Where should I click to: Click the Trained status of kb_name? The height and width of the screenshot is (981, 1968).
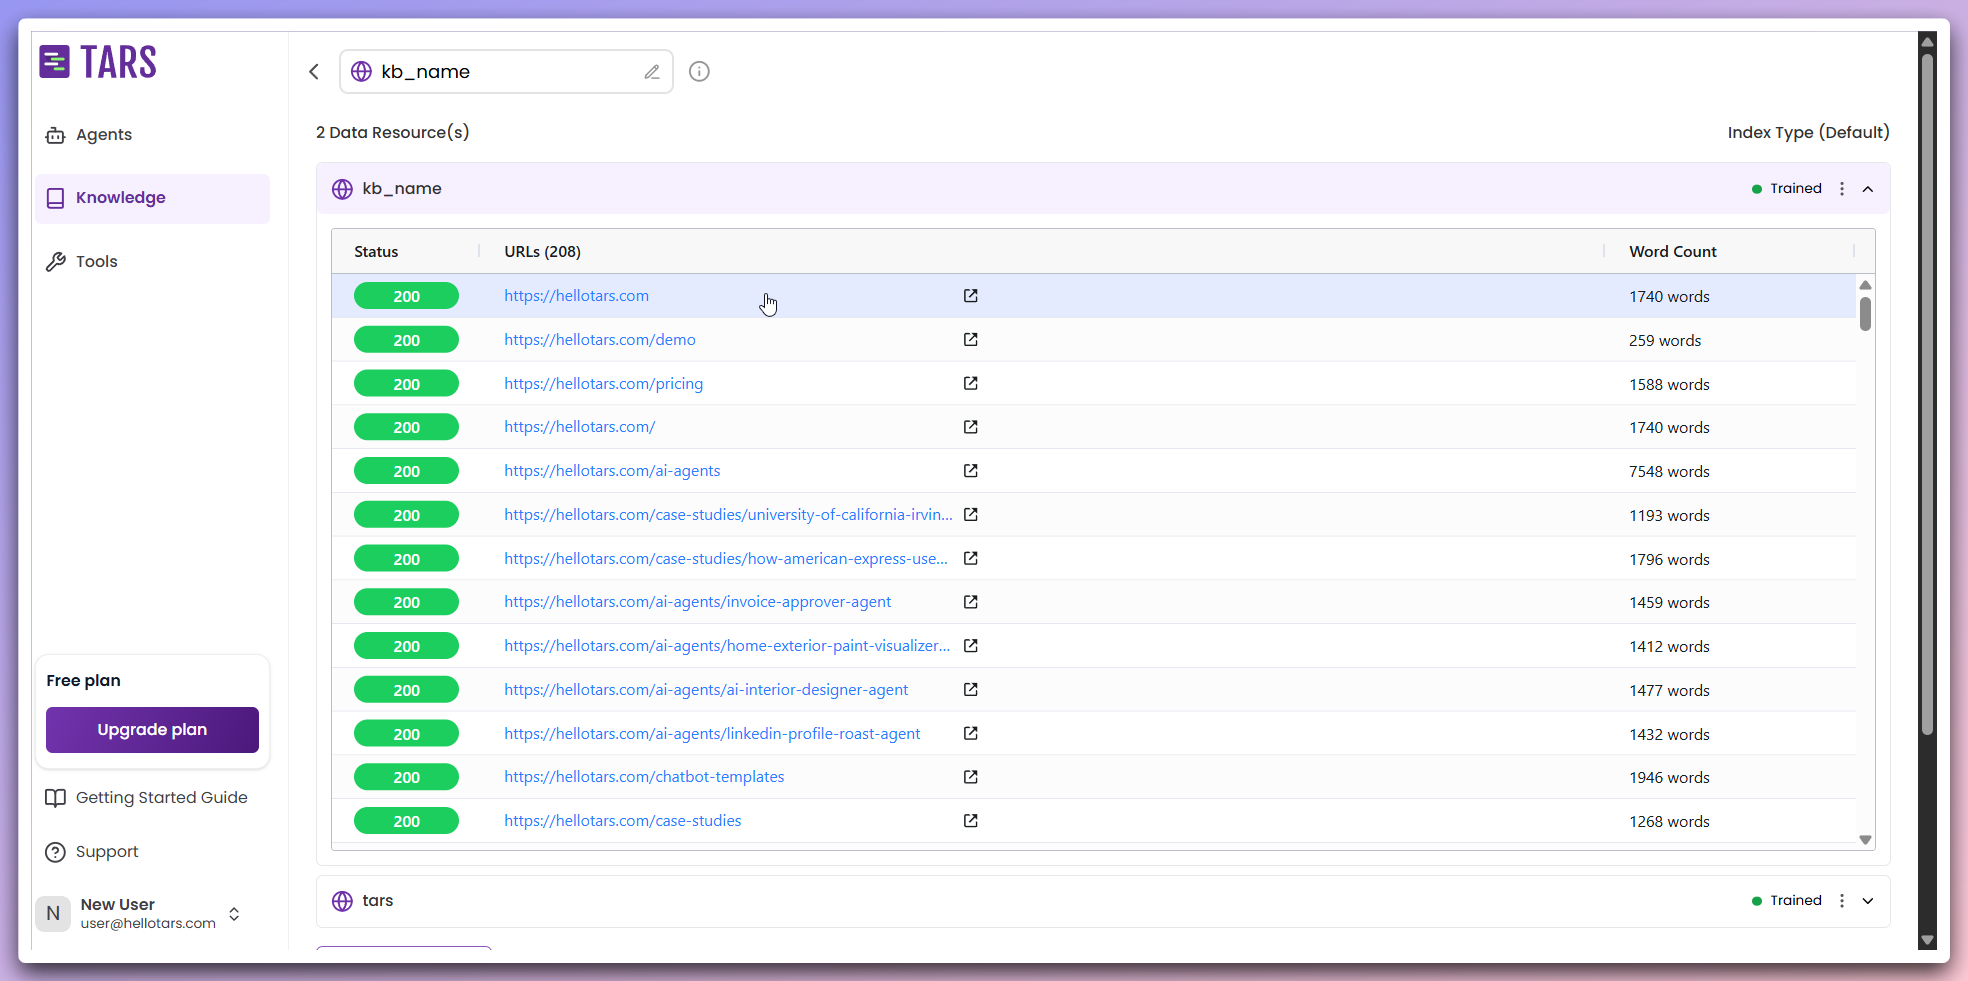point(1787,189)
